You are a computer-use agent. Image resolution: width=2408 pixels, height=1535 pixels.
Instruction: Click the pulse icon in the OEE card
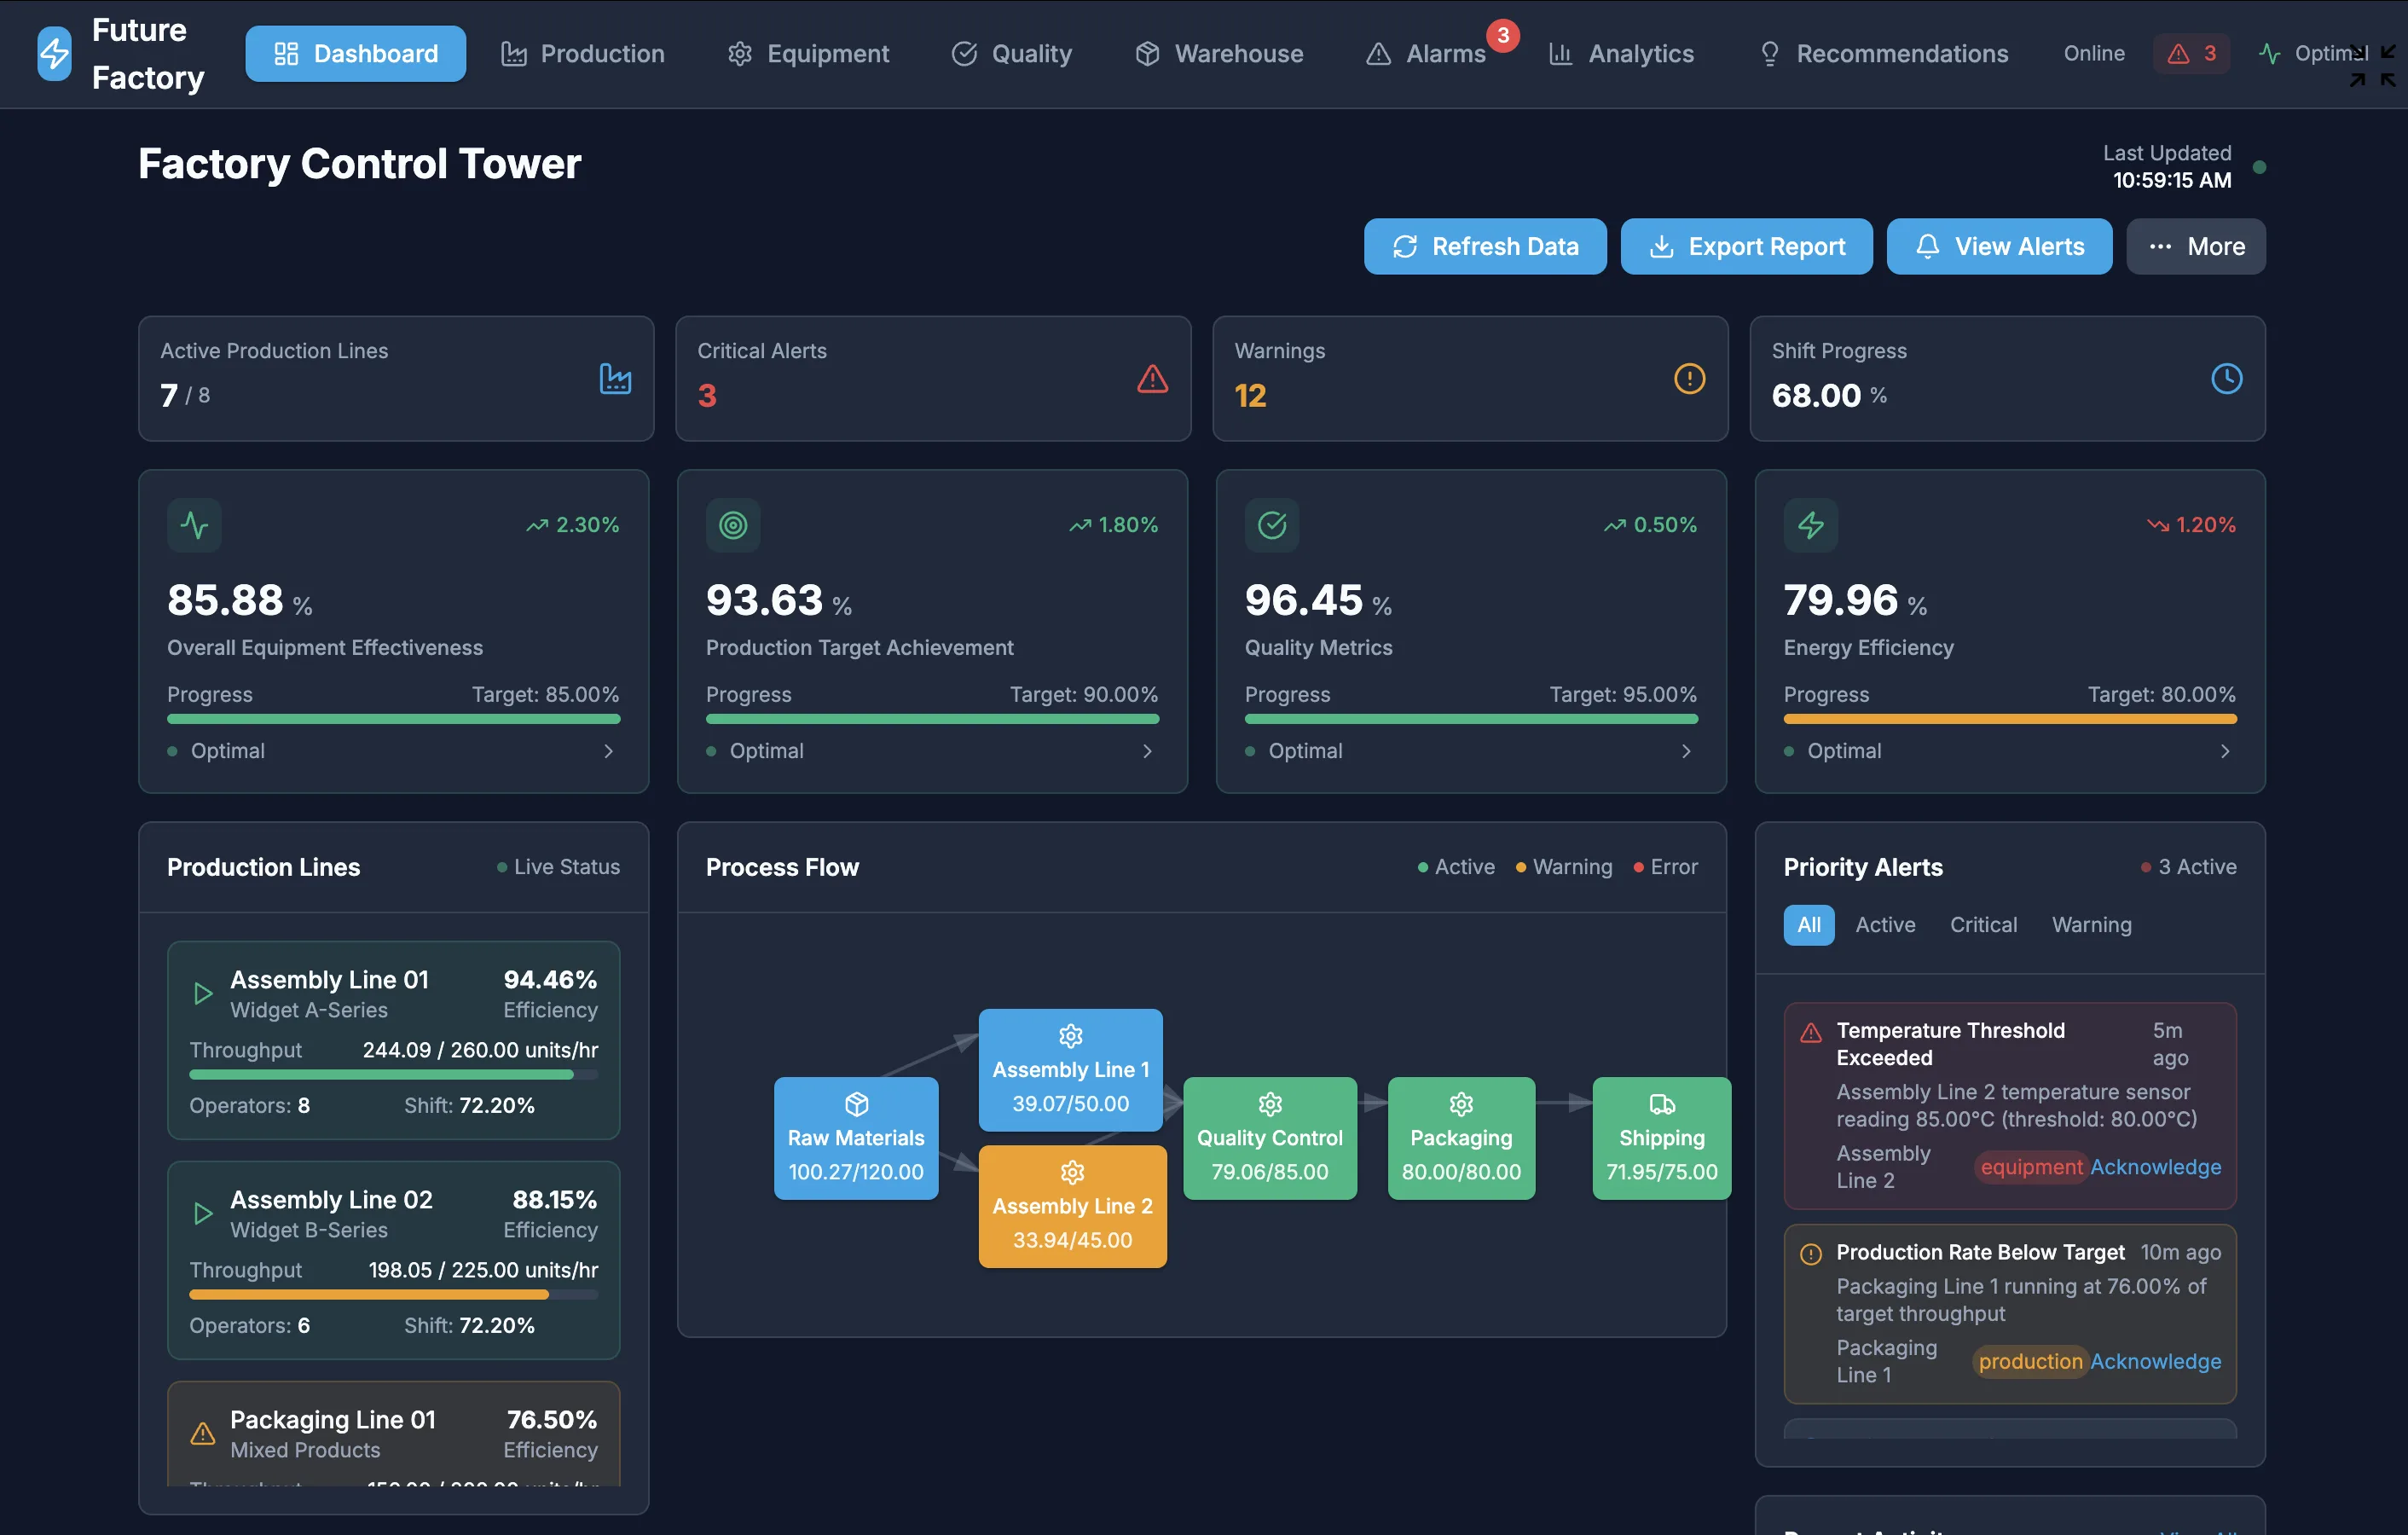point(194,525)
